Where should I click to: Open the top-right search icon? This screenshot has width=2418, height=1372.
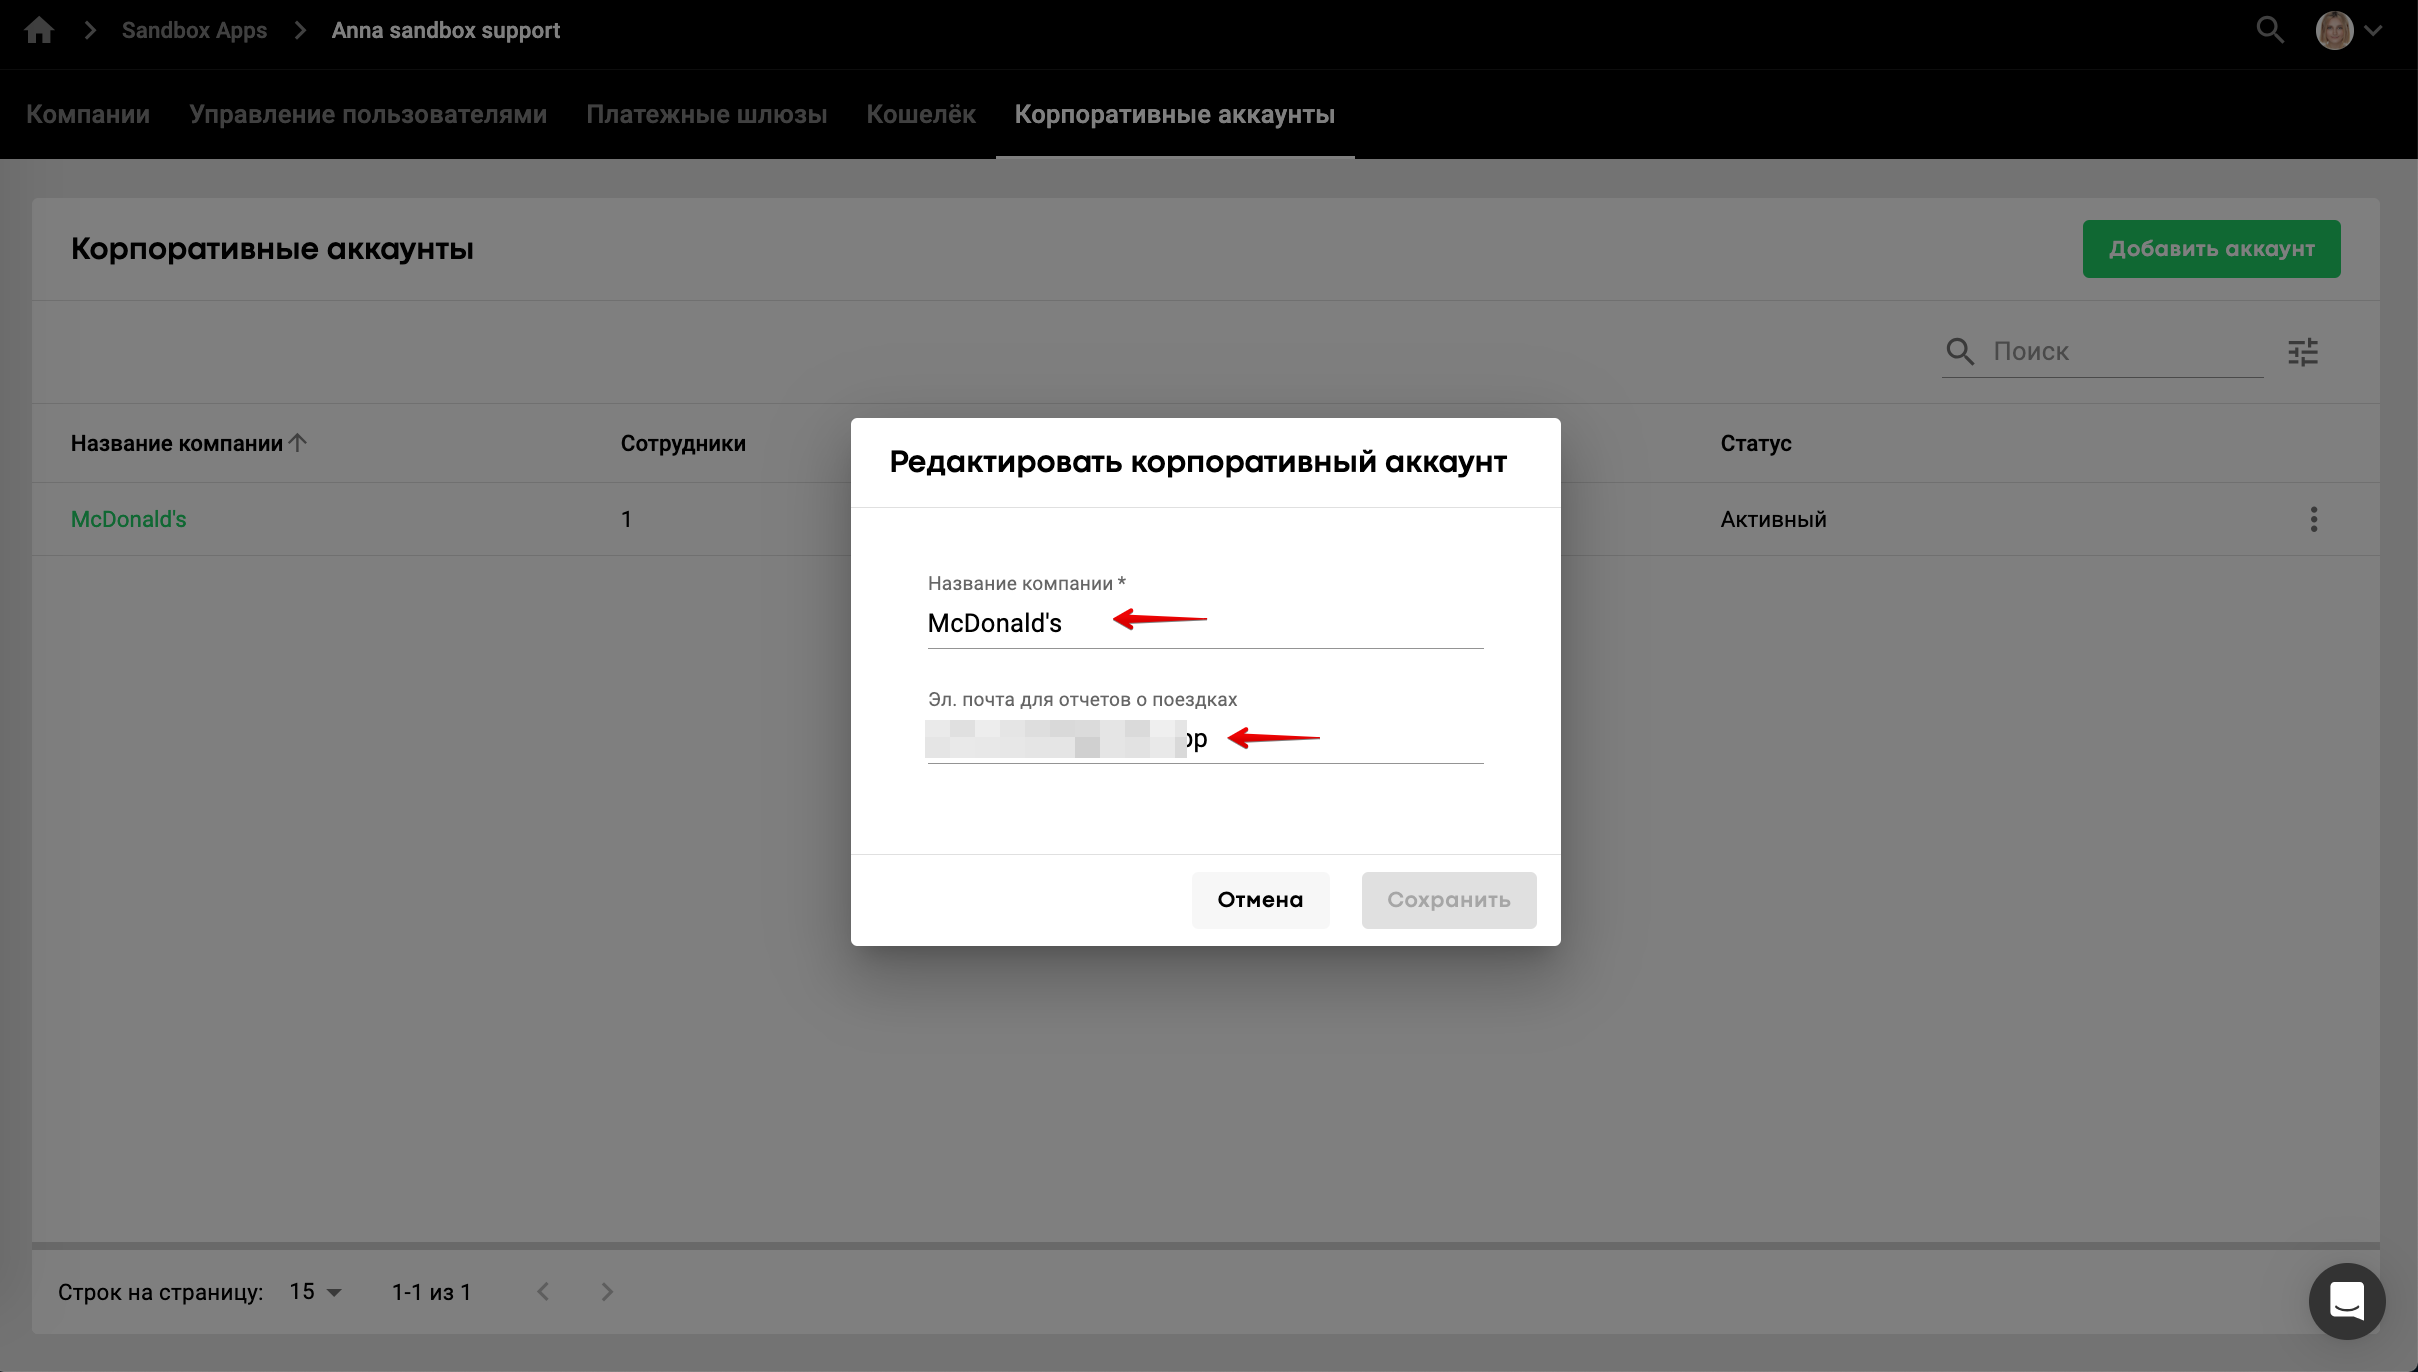[2269, 30]
